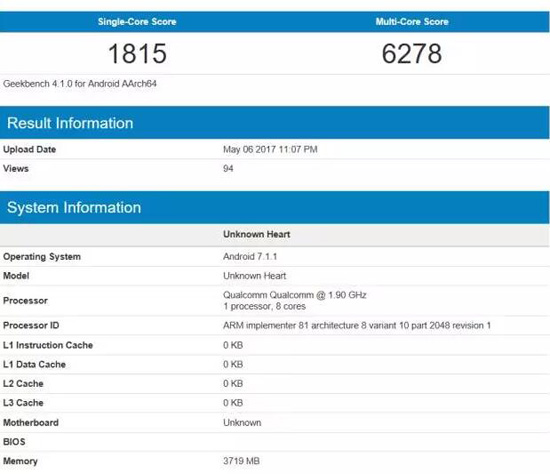Click the L3 Cache row label
550x474 pixels.
tap(23, 403)
